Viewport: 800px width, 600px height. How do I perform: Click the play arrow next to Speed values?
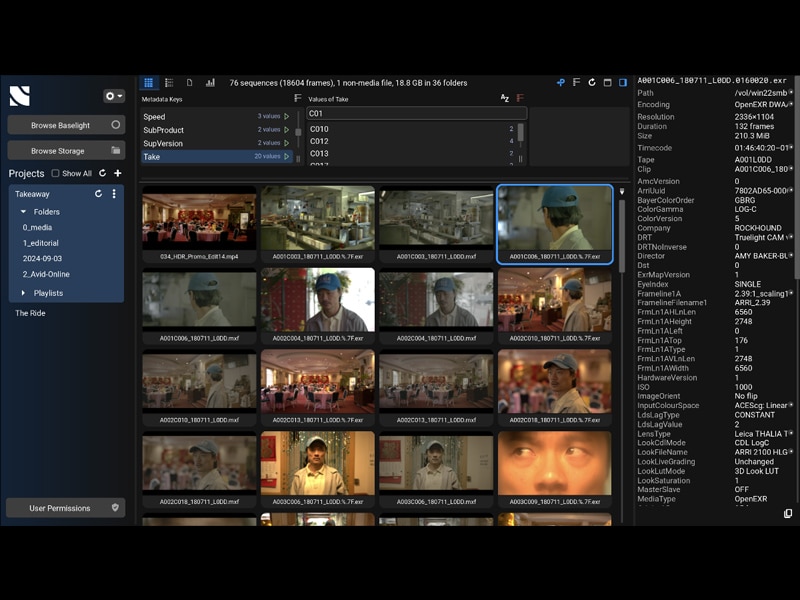(287, 116)
